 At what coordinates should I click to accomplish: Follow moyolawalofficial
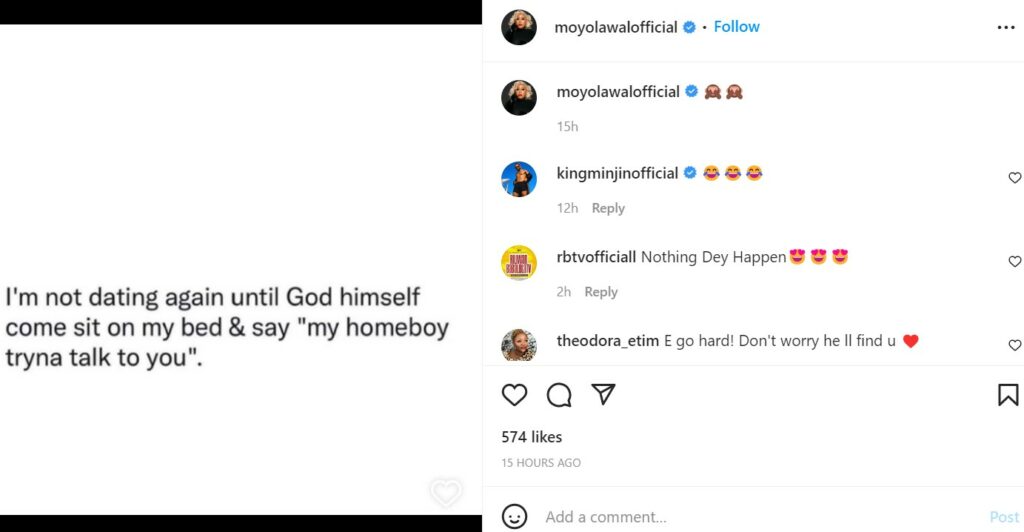737,27
